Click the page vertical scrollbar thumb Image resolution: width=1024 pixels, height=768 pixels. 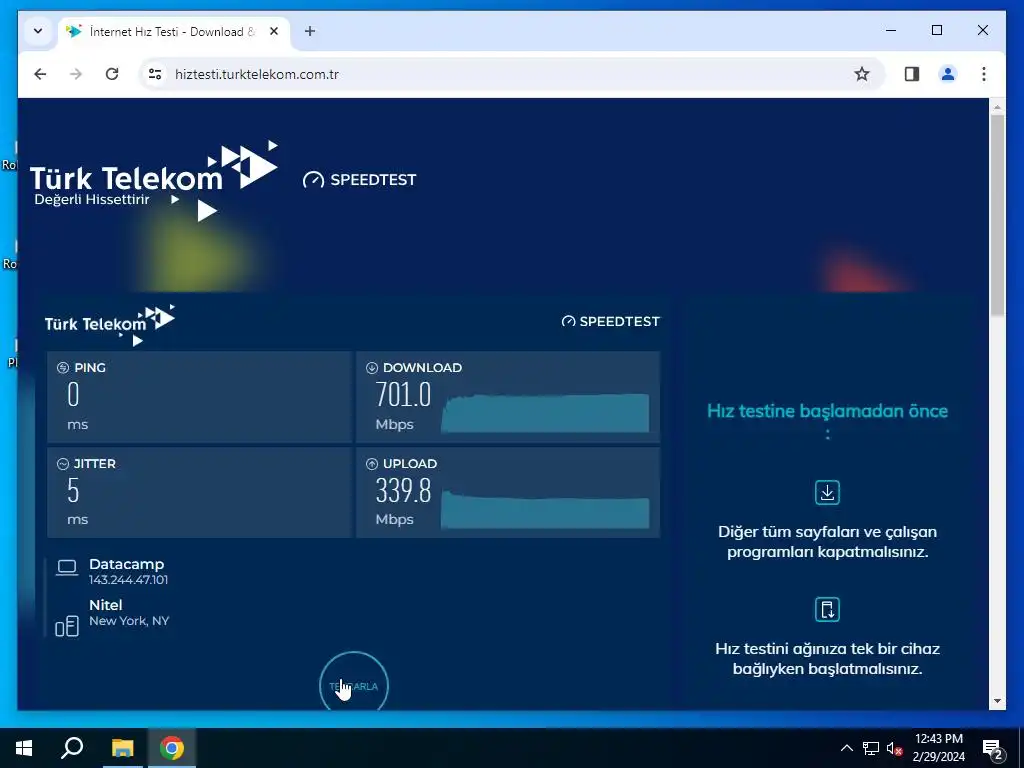[997, 216]
